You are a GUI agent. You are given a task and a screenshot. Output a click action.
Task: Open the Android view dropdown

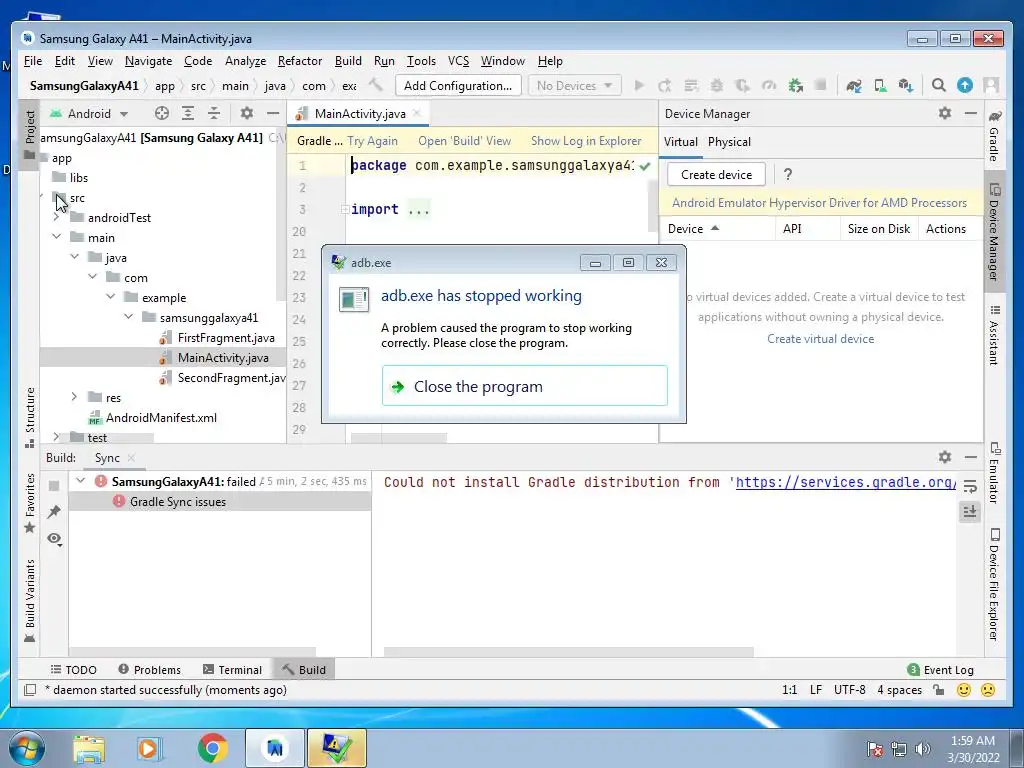[89, 114]
